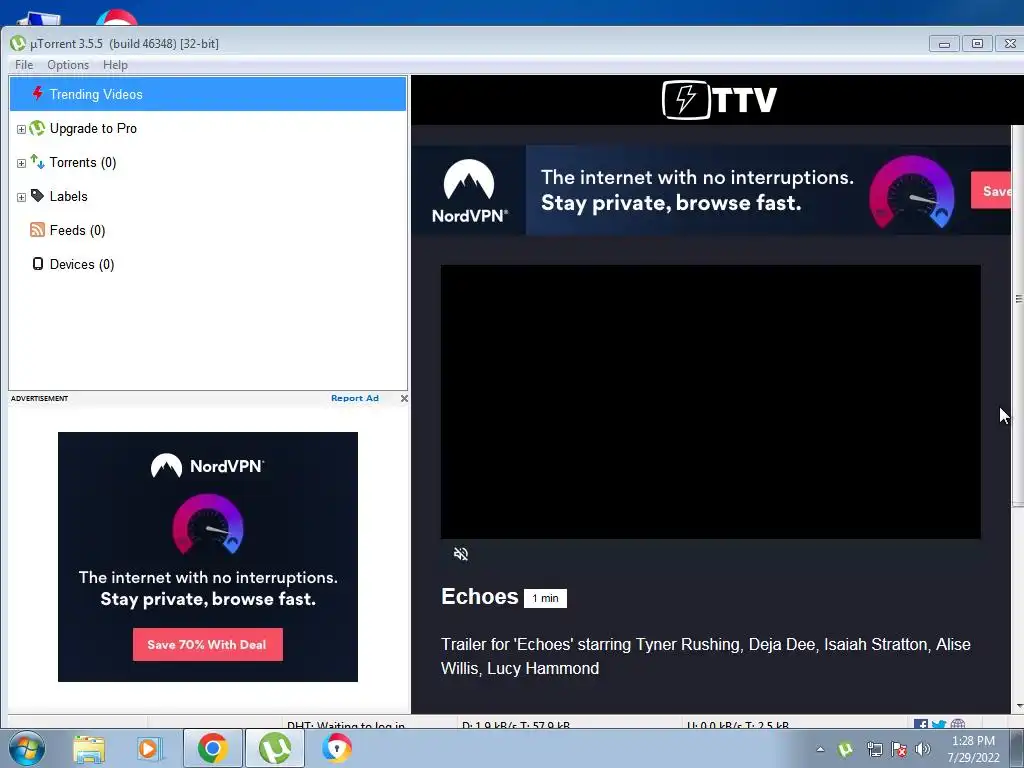Viewport: 1024px width, 768px height.
Task: Click the red Save button in banner
Action: pos(991,191)
